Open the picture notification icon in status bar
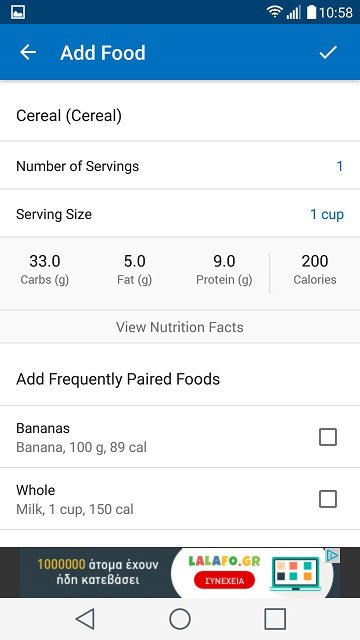 pos(18,12)
